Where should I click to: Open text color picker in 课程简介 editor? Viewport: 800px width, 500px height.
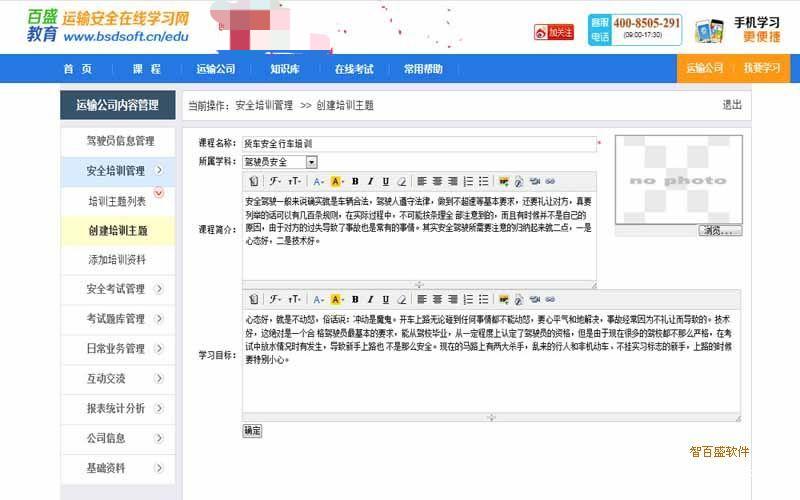coord(318,181)
